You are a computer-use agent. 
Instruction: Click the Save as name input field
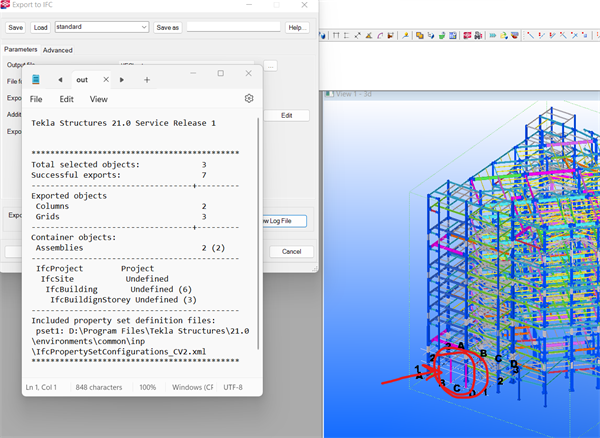233,27
